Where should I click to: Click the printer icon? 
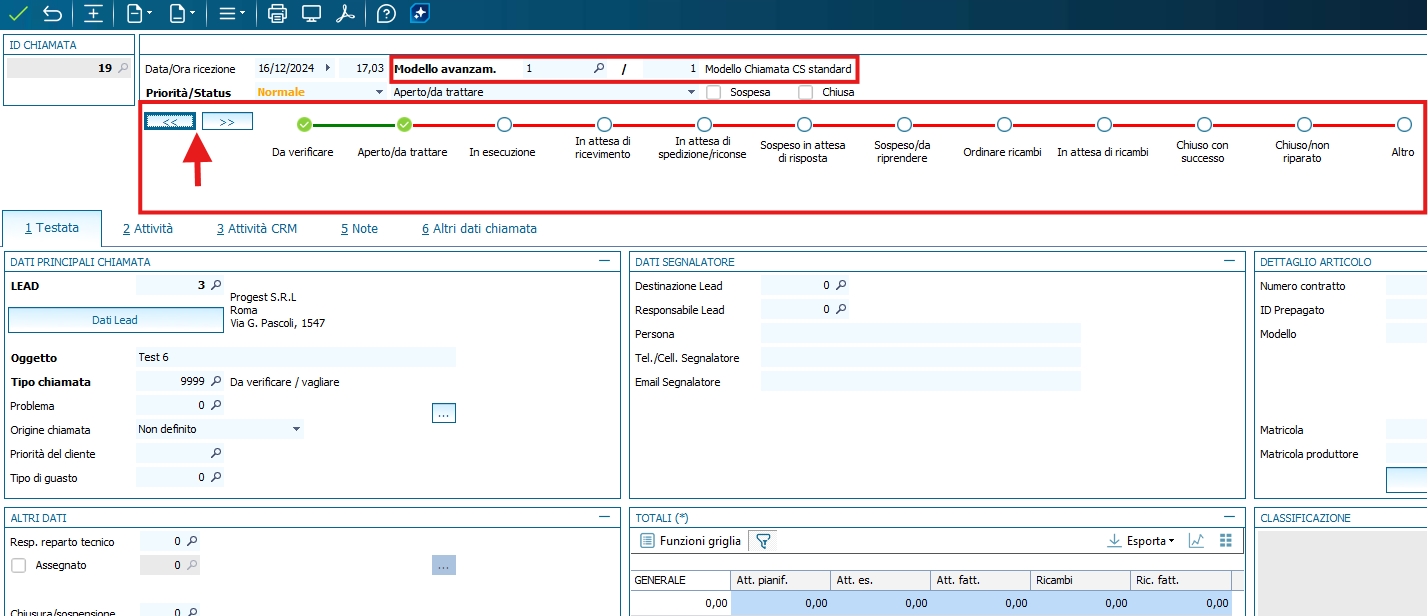[x=278, y=13]
